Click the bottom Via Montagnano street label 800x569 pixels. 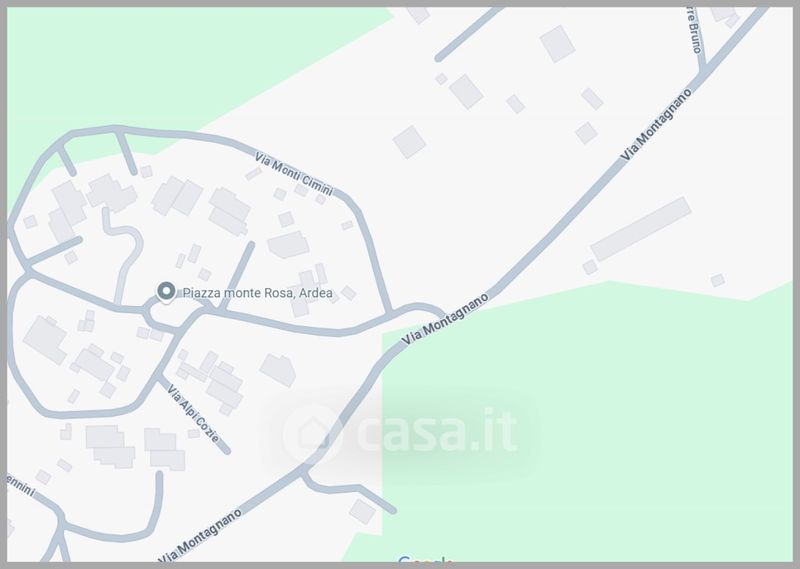coord(200,536)
